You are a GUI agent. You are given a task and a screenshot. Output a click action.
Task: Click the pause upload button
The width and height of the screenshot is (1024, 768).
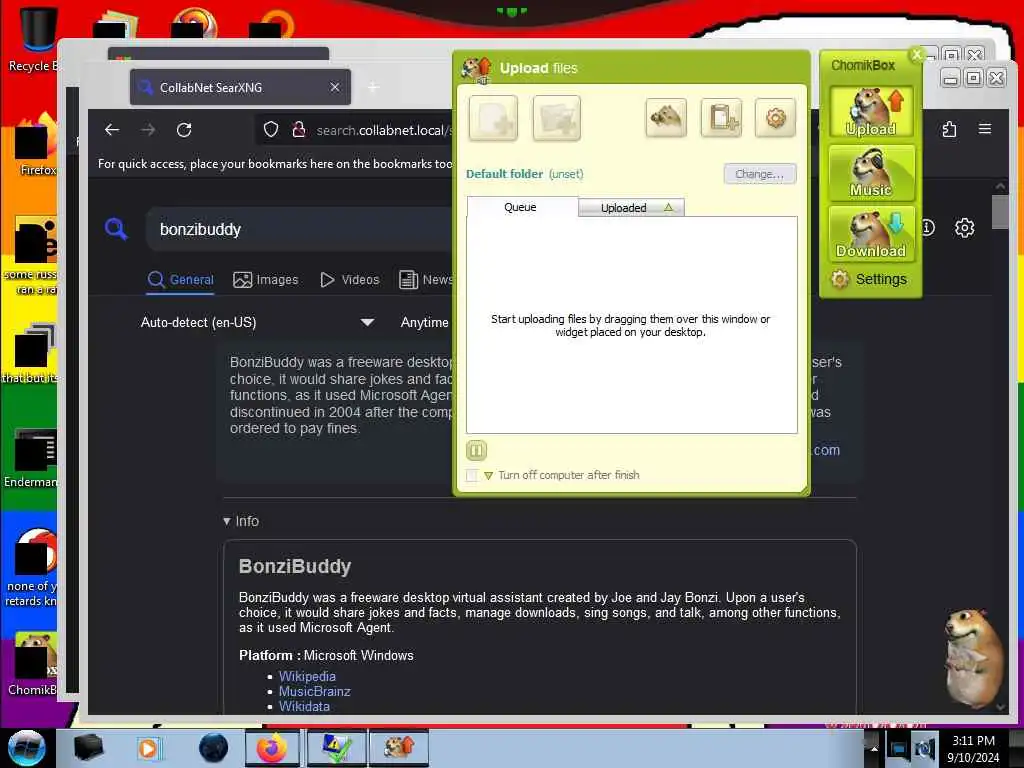(x=476, y=450)
